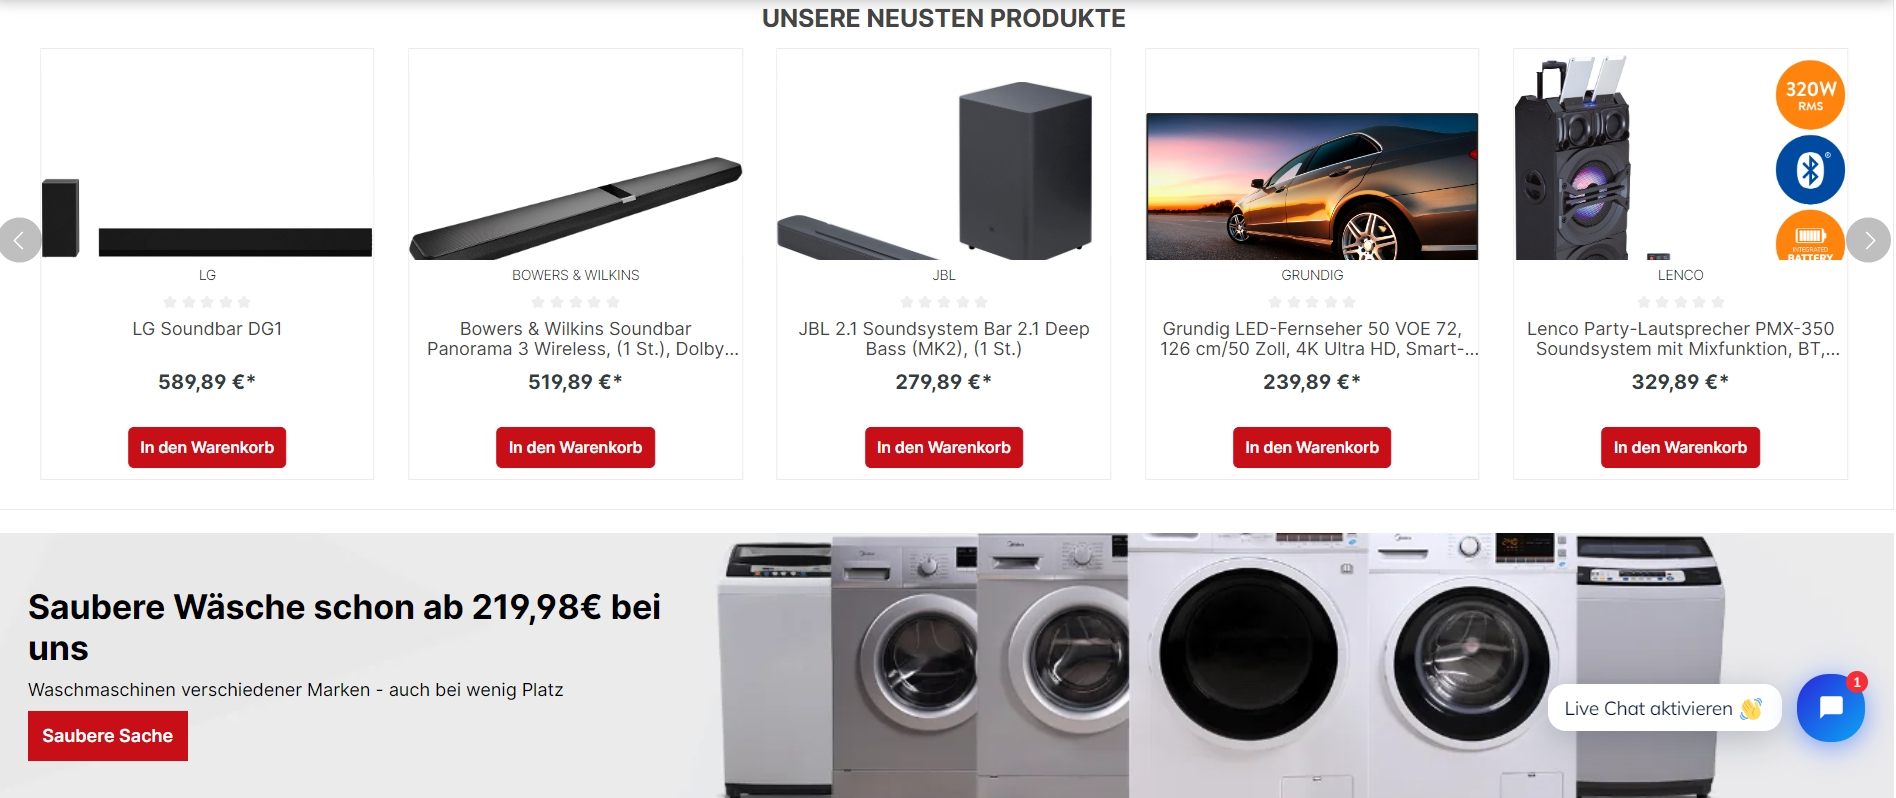The height and width of the screenshot is (798, 1896).
Task: Click the Saubere Sache button
Action: (x=108, y=736)
